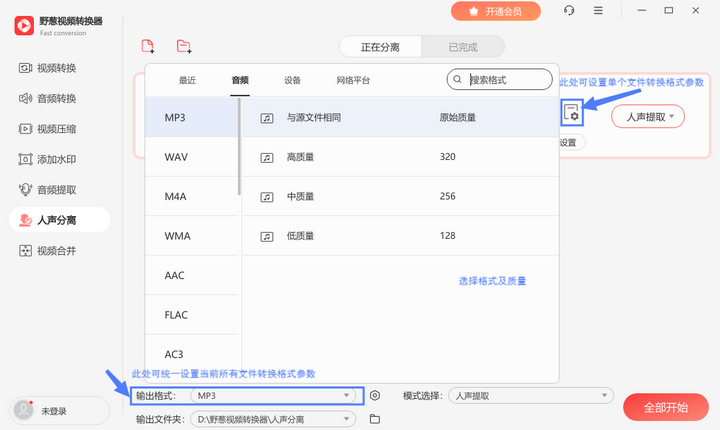Select the 音频 format tab
Screen dimensions: 720x430
(x=240, y=80)
